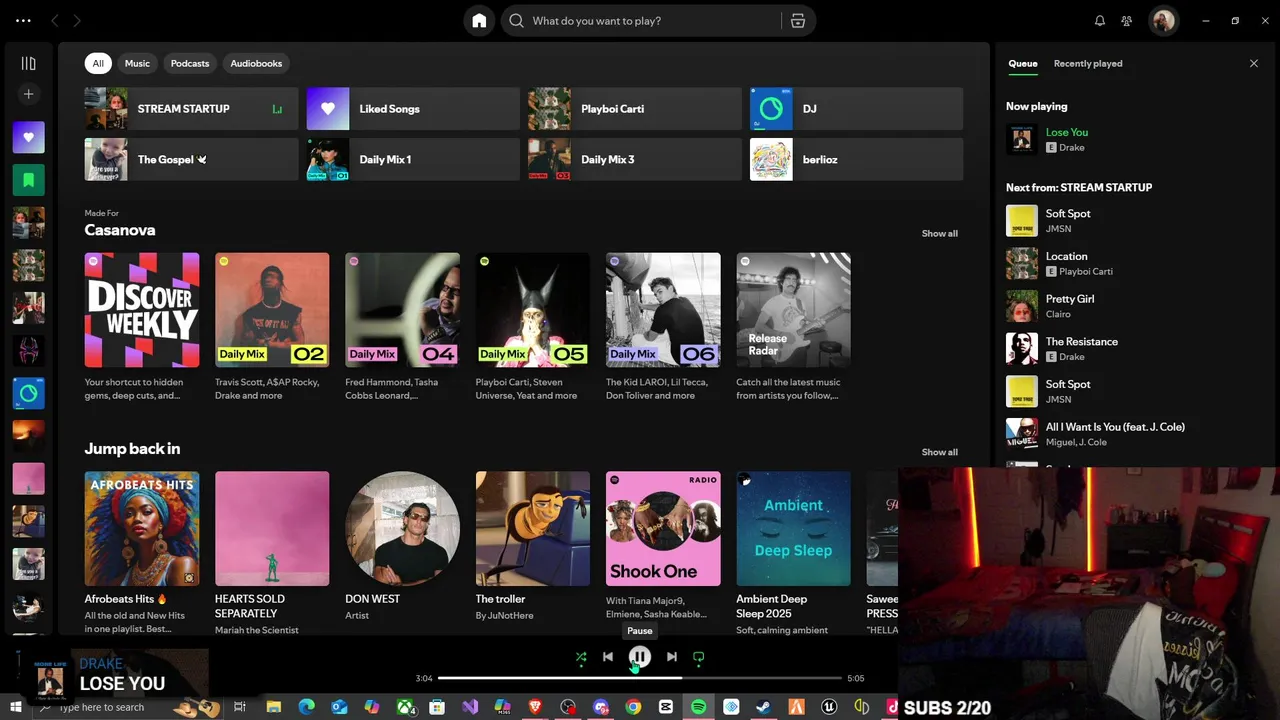This screenshot has height=720, width=1280.
Task: Open Windows Start menu
Action: point(16,707)
